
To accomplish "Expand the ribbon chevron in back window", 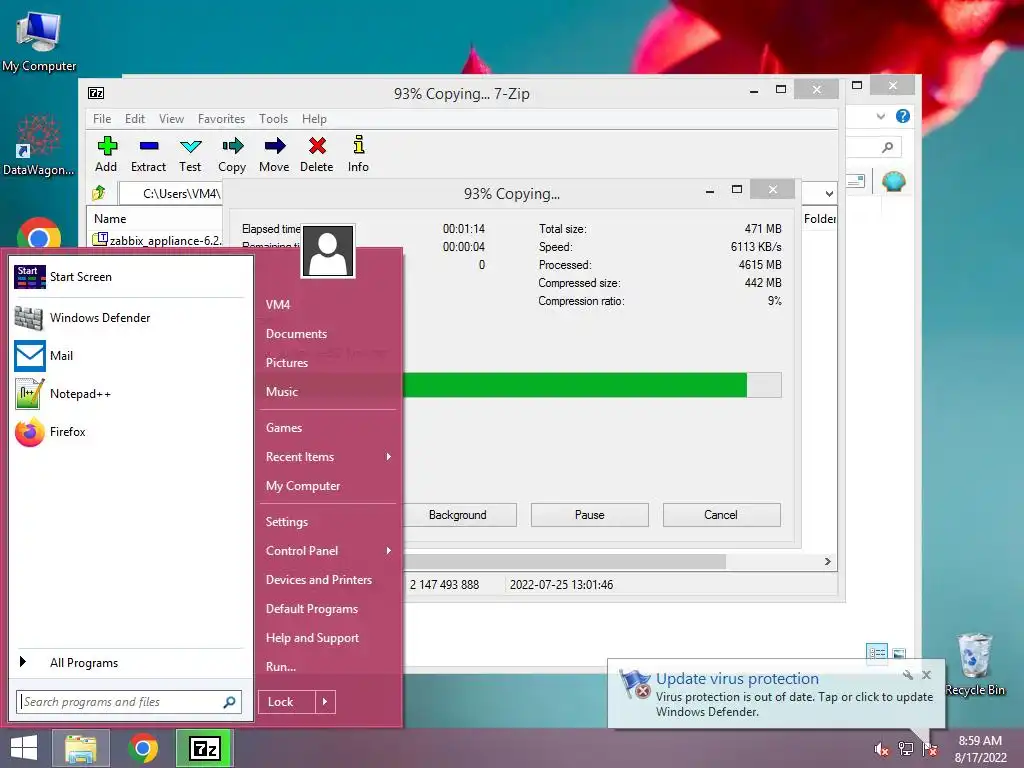I will (881, 116).
